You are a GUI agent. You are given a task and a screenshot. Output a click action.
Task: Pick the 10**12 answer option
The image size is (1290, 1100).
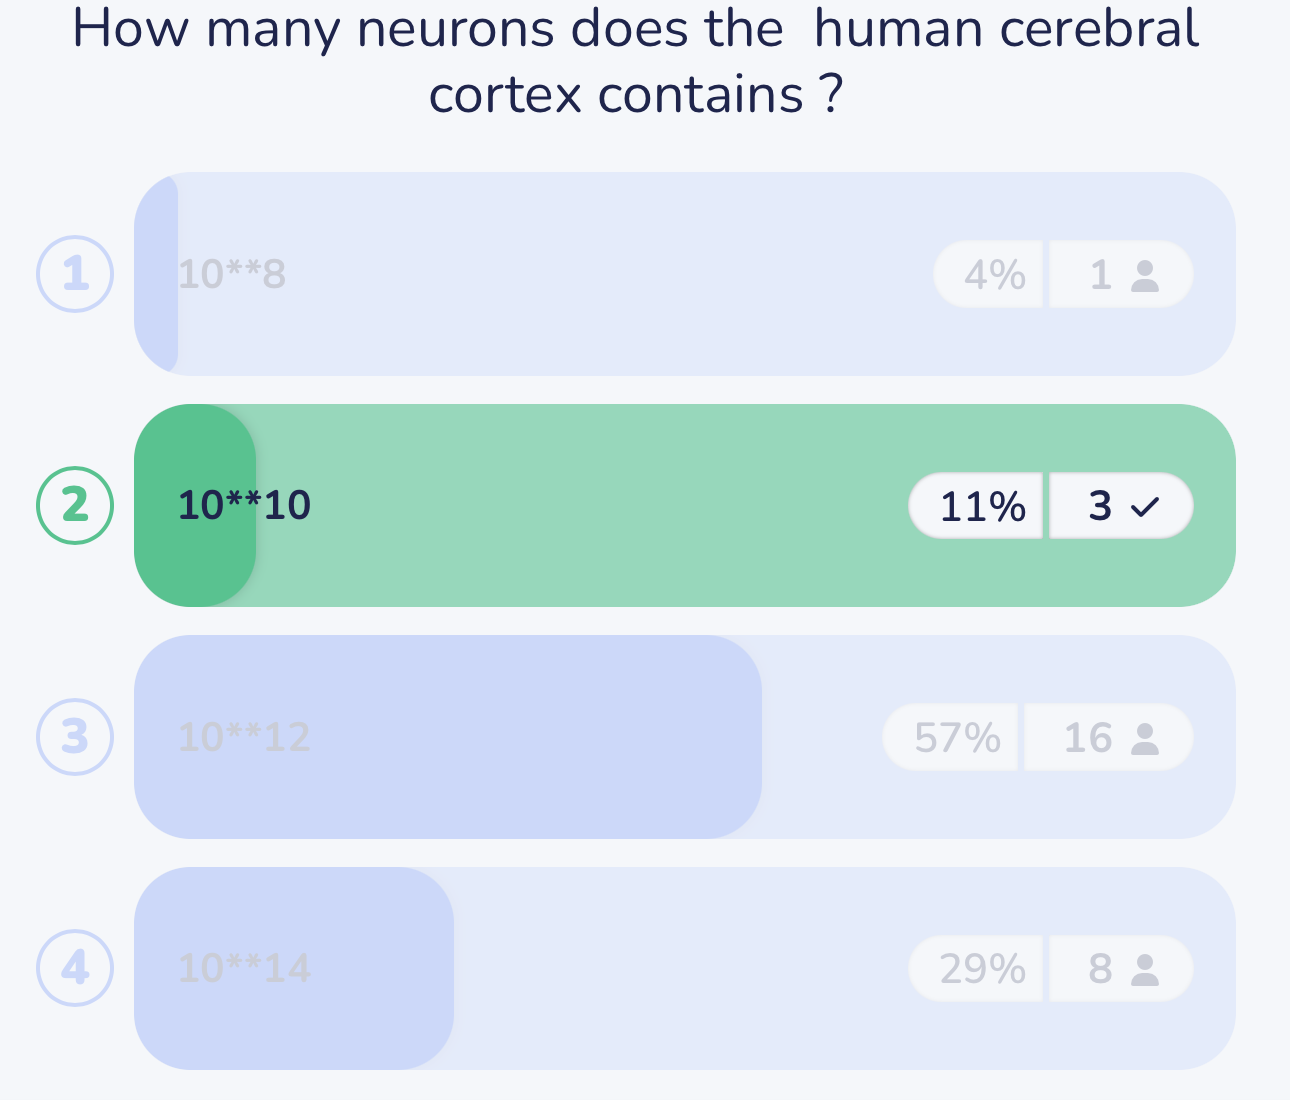tap(244, 737)
